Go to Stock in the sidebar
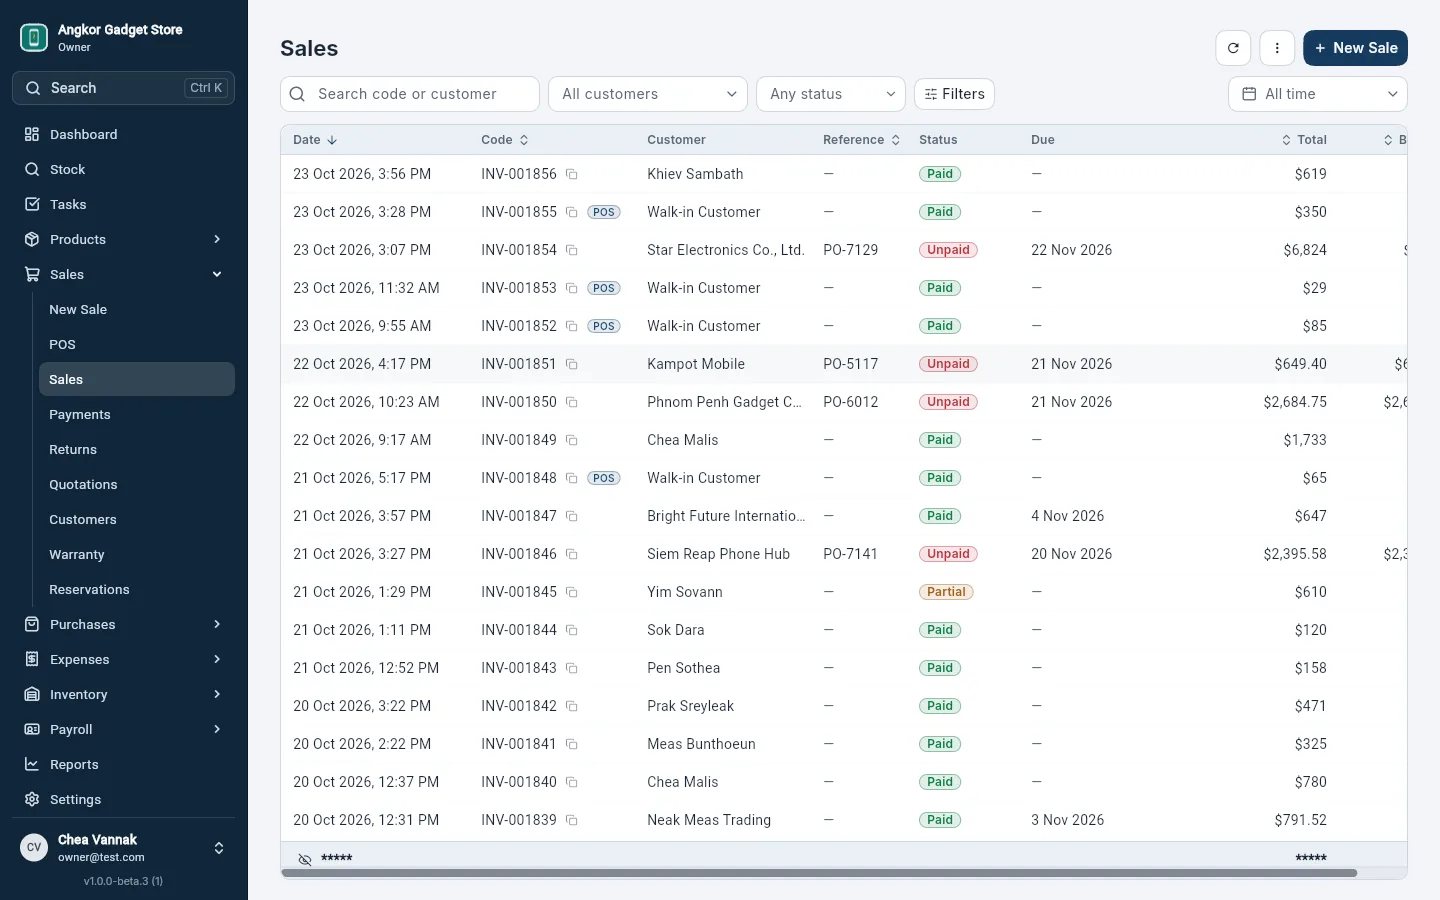 pos(124,169)
